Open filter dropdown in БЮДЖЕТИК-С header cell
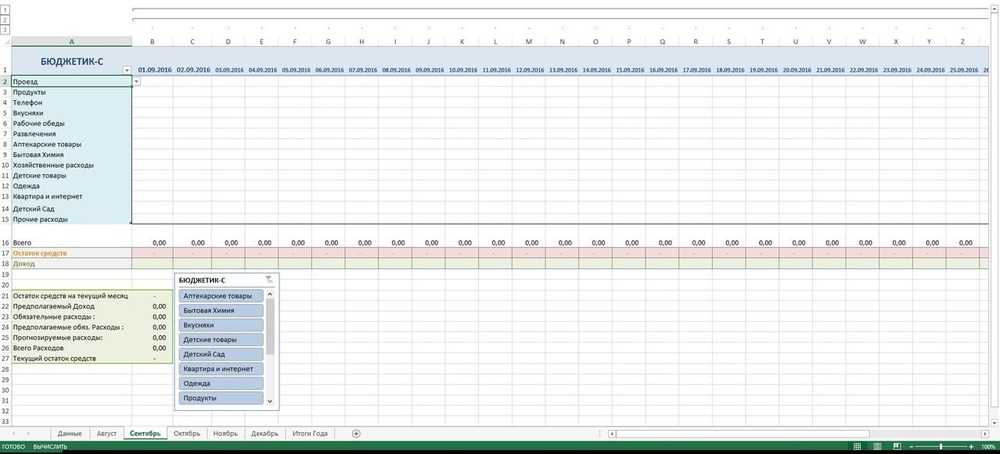Viewport: 1000px width, 454px height. click(126, 70)
